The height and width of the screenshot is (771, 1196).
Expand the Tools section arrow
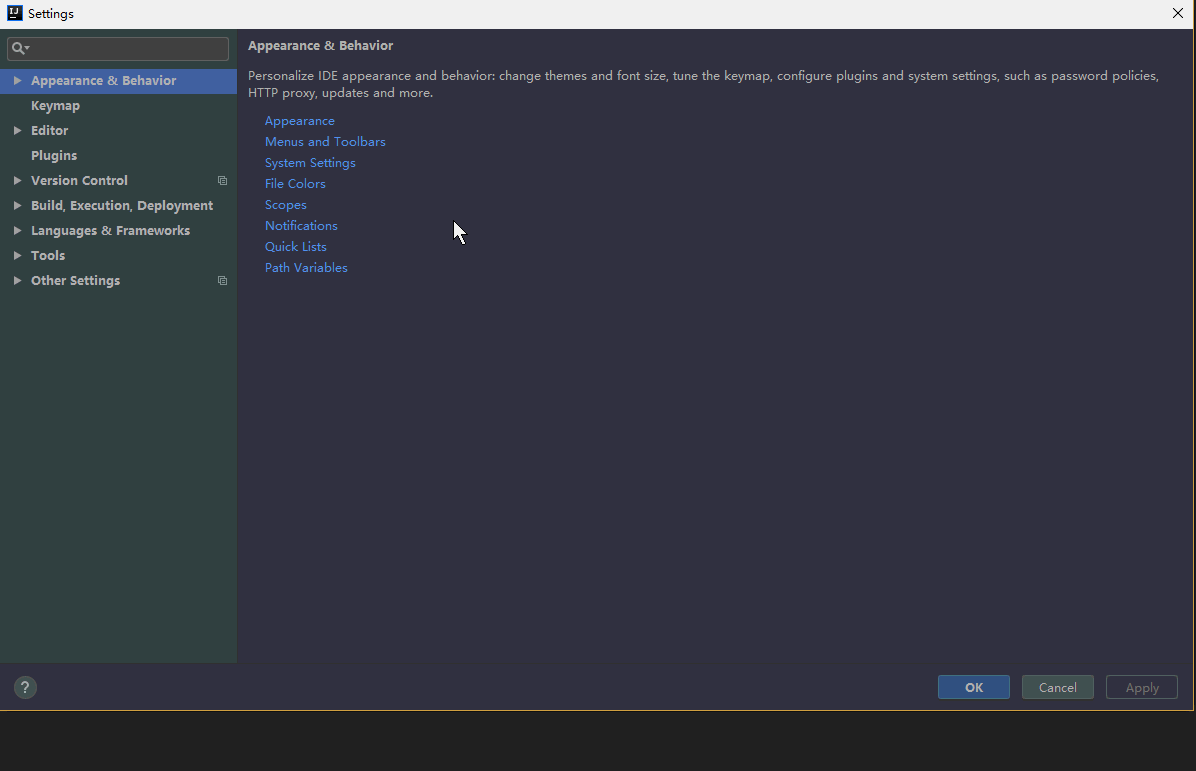(x=17, y=256)
